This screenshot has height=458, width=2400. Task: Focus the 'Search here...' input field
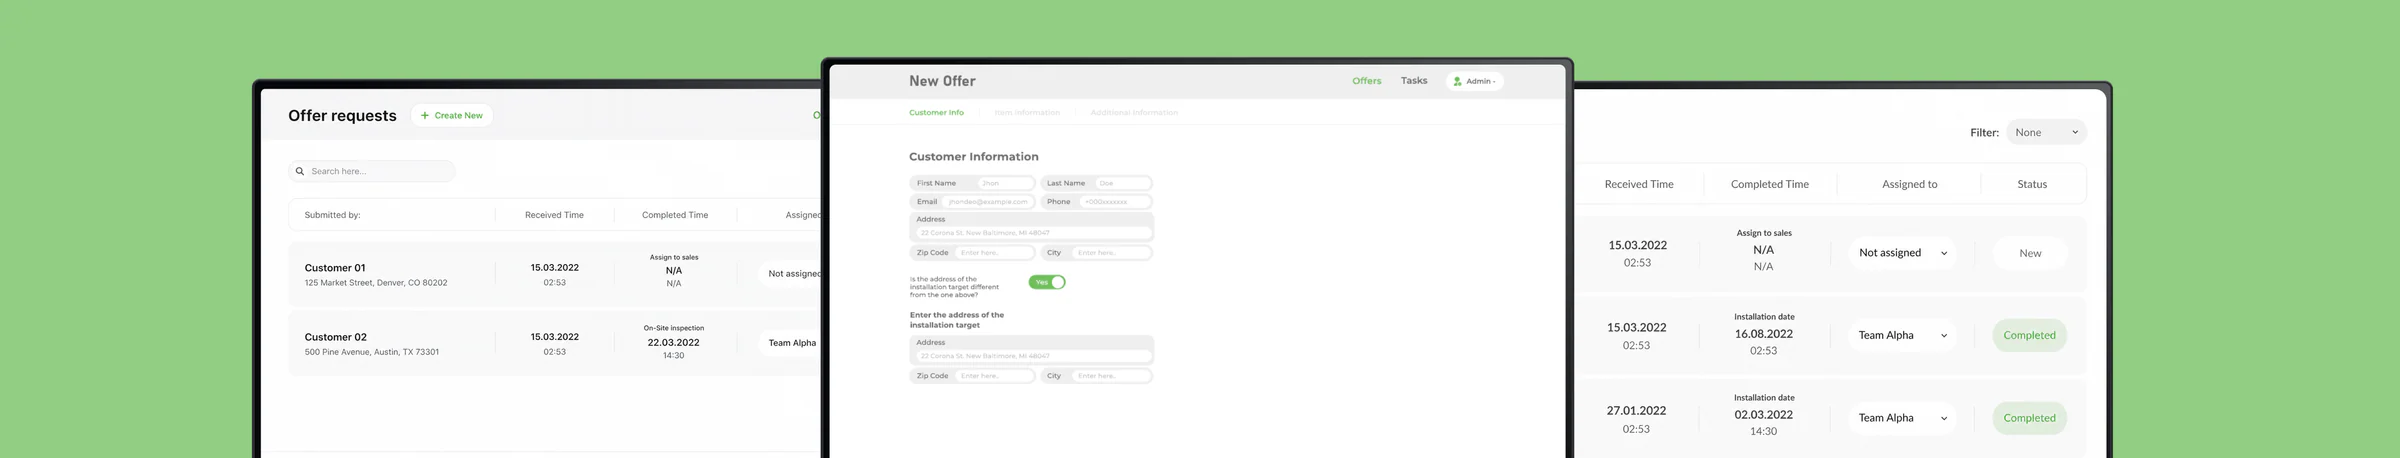pyautogui.click(x=372, y=171)
